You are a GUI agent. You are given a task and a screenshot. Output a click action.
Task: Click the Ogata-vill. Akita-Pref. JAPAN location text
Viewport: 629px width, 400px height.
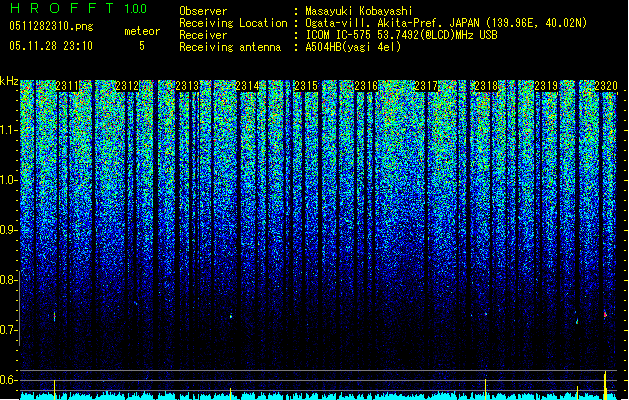446,23
